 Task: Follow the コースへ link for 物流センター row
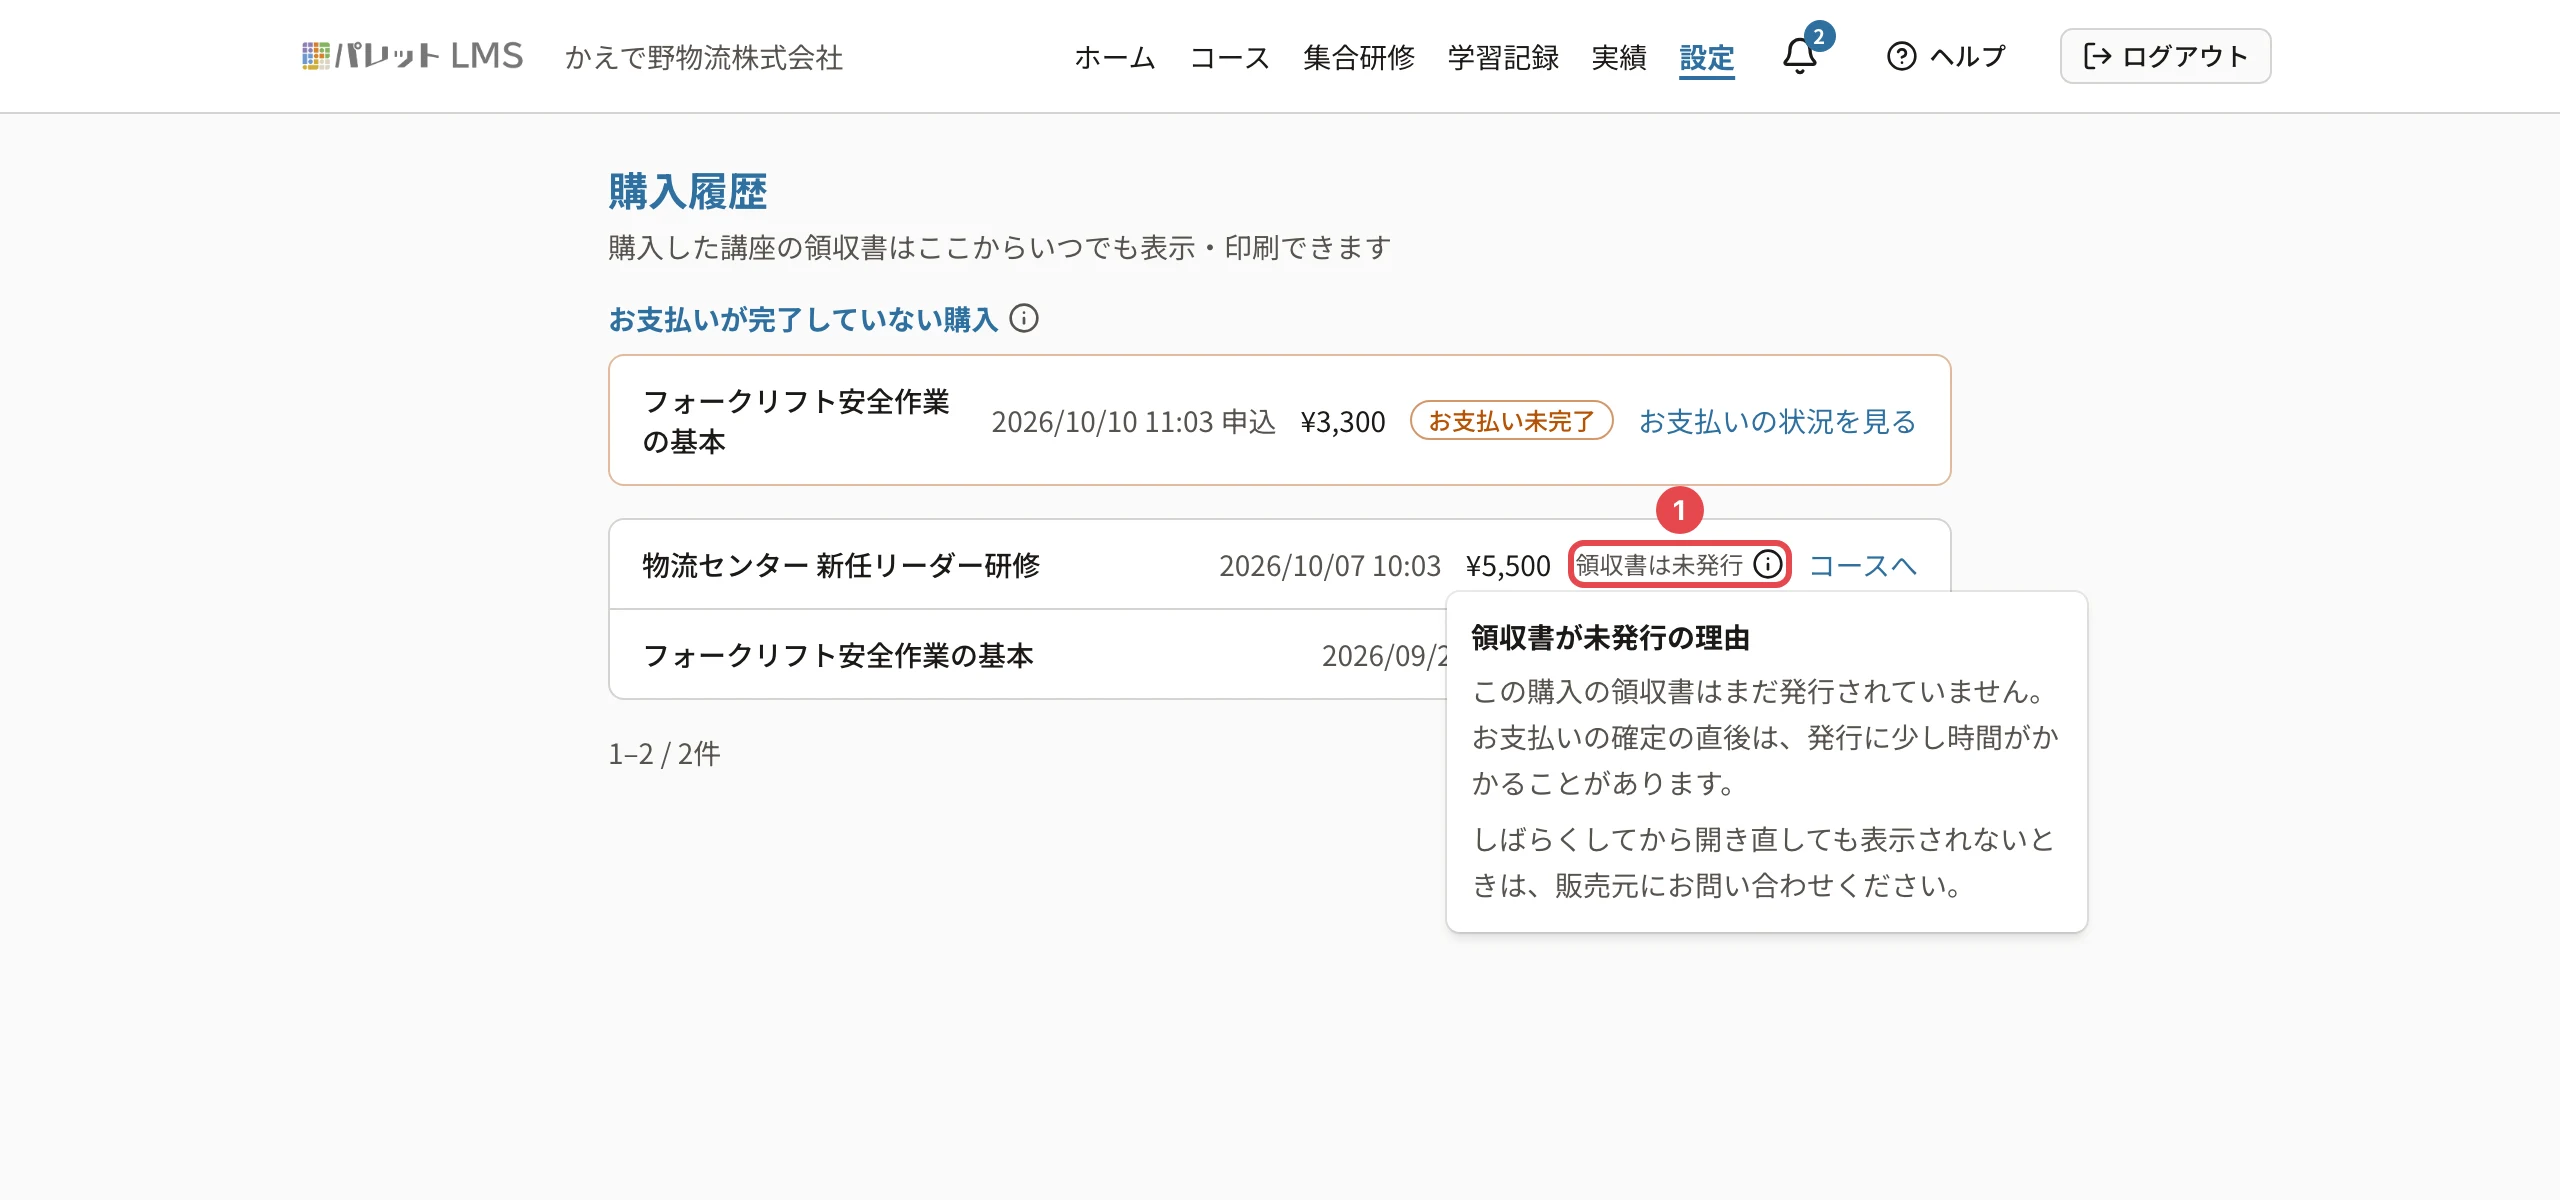coord(1863,565)
